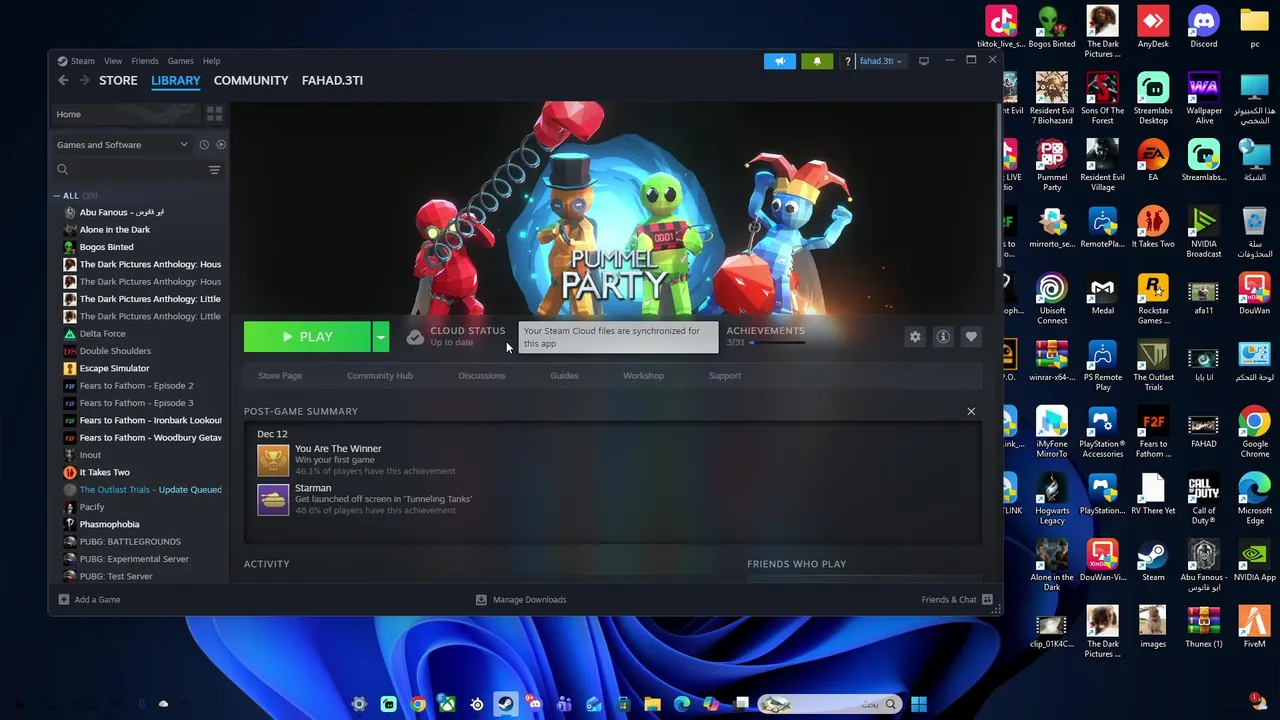Switch to the COMMUNITY tab

click(x=251, y=80)
